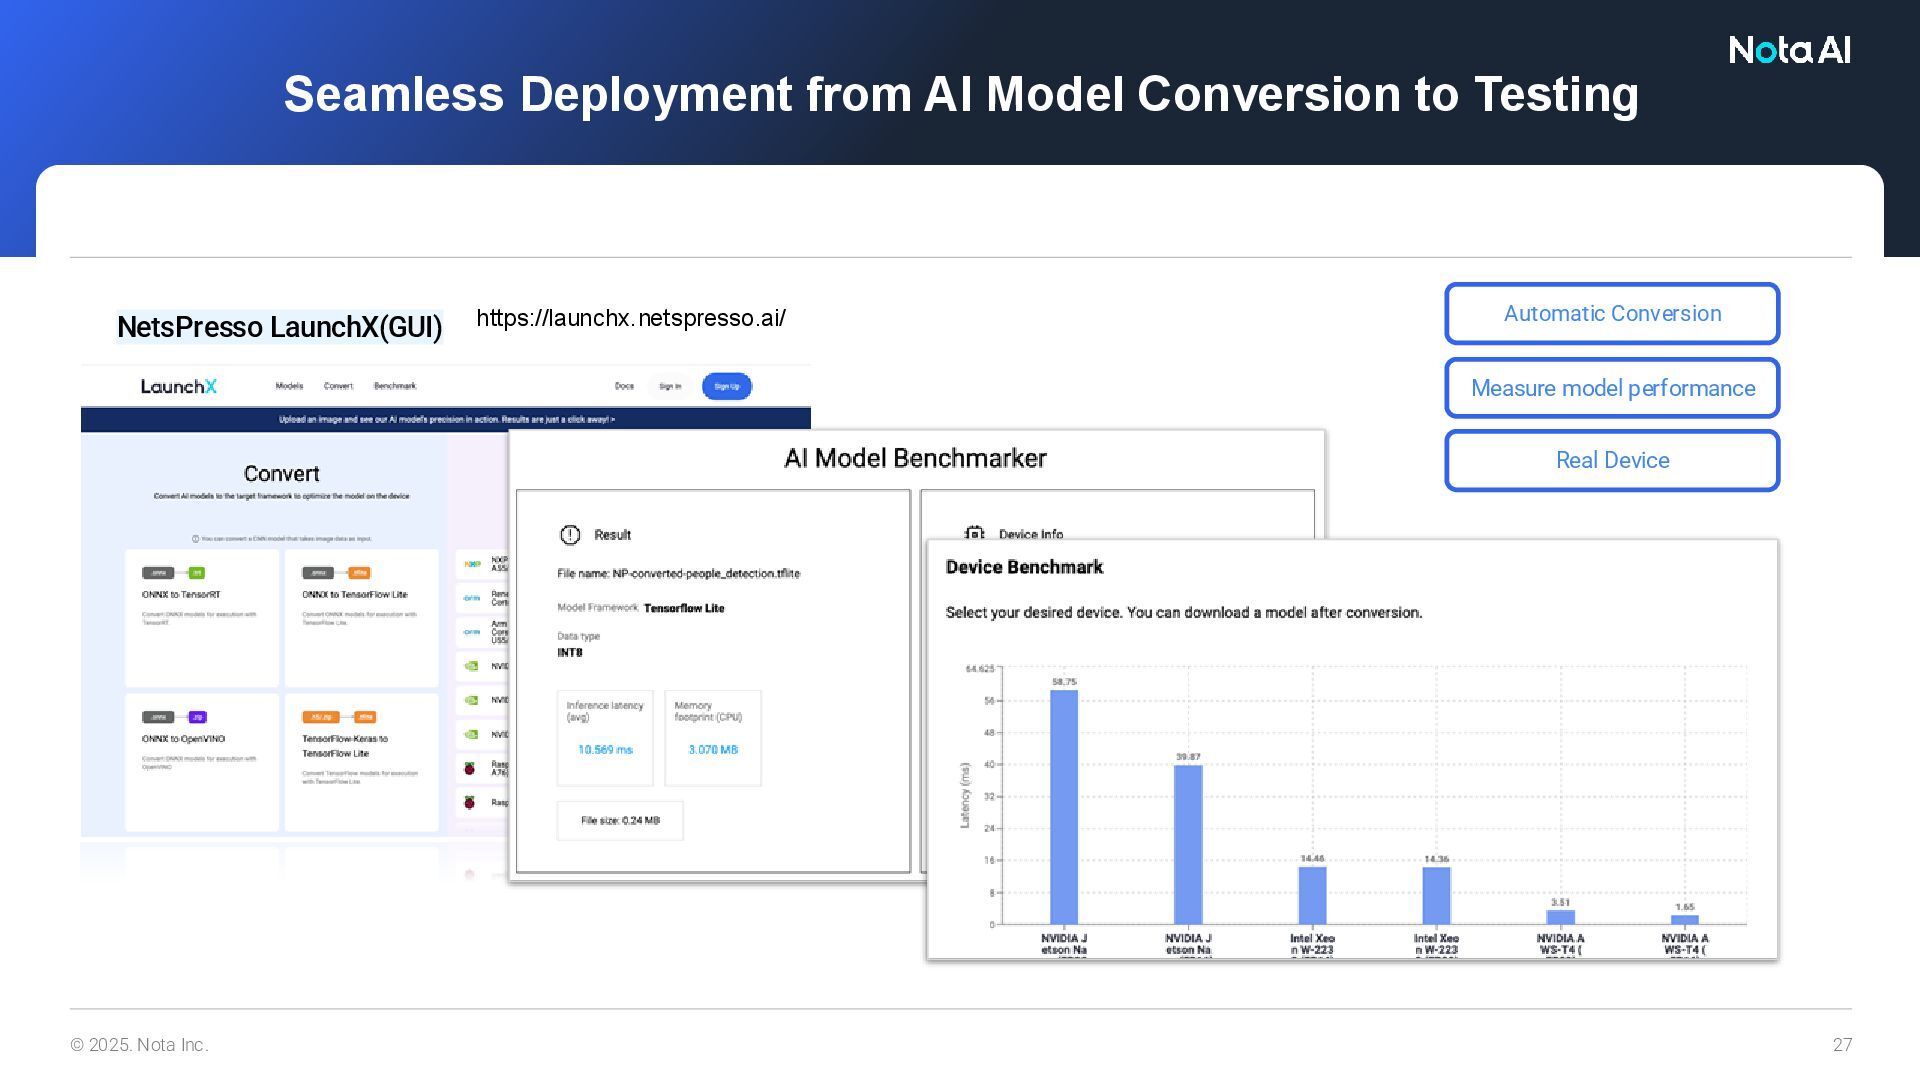Click the LaunchX logo
Image resolution: width=1920 pixels, height=1080 pixels.
tap(178, 387)
